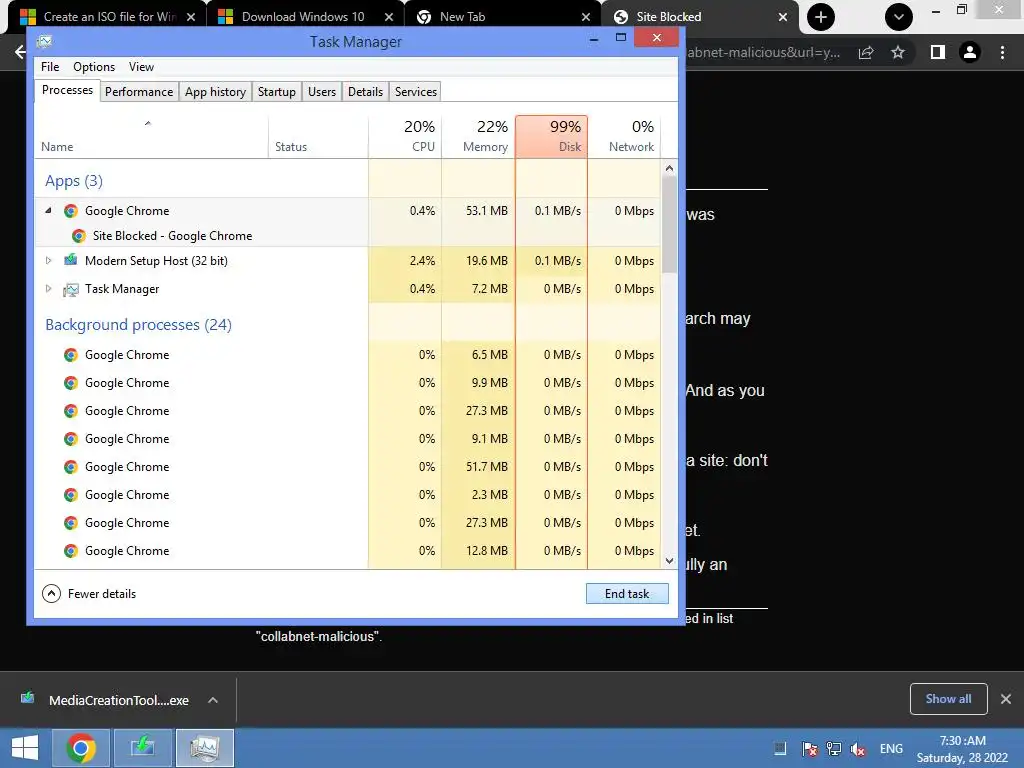Close the Site Blocked Chrome tab
The width and height of the screenshot is (1024, 768).
(782, 17)
